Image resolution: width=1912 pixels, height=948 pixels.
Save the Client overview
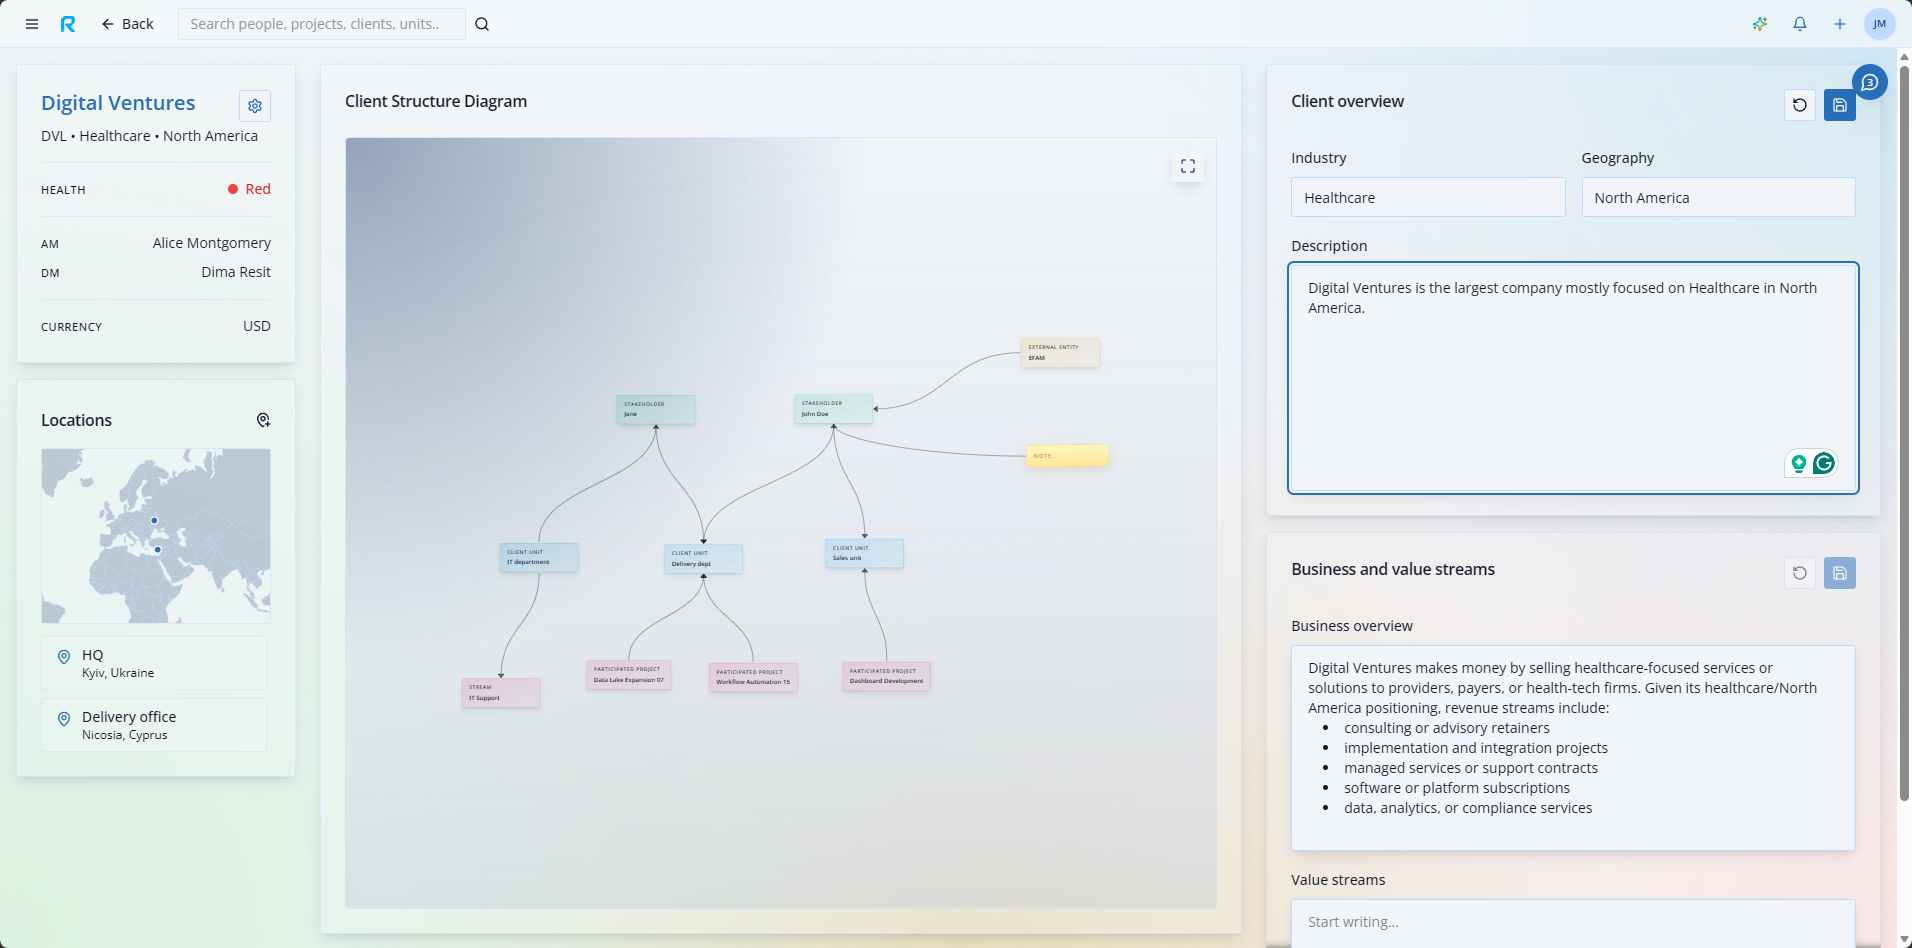tap(1839, 105)
